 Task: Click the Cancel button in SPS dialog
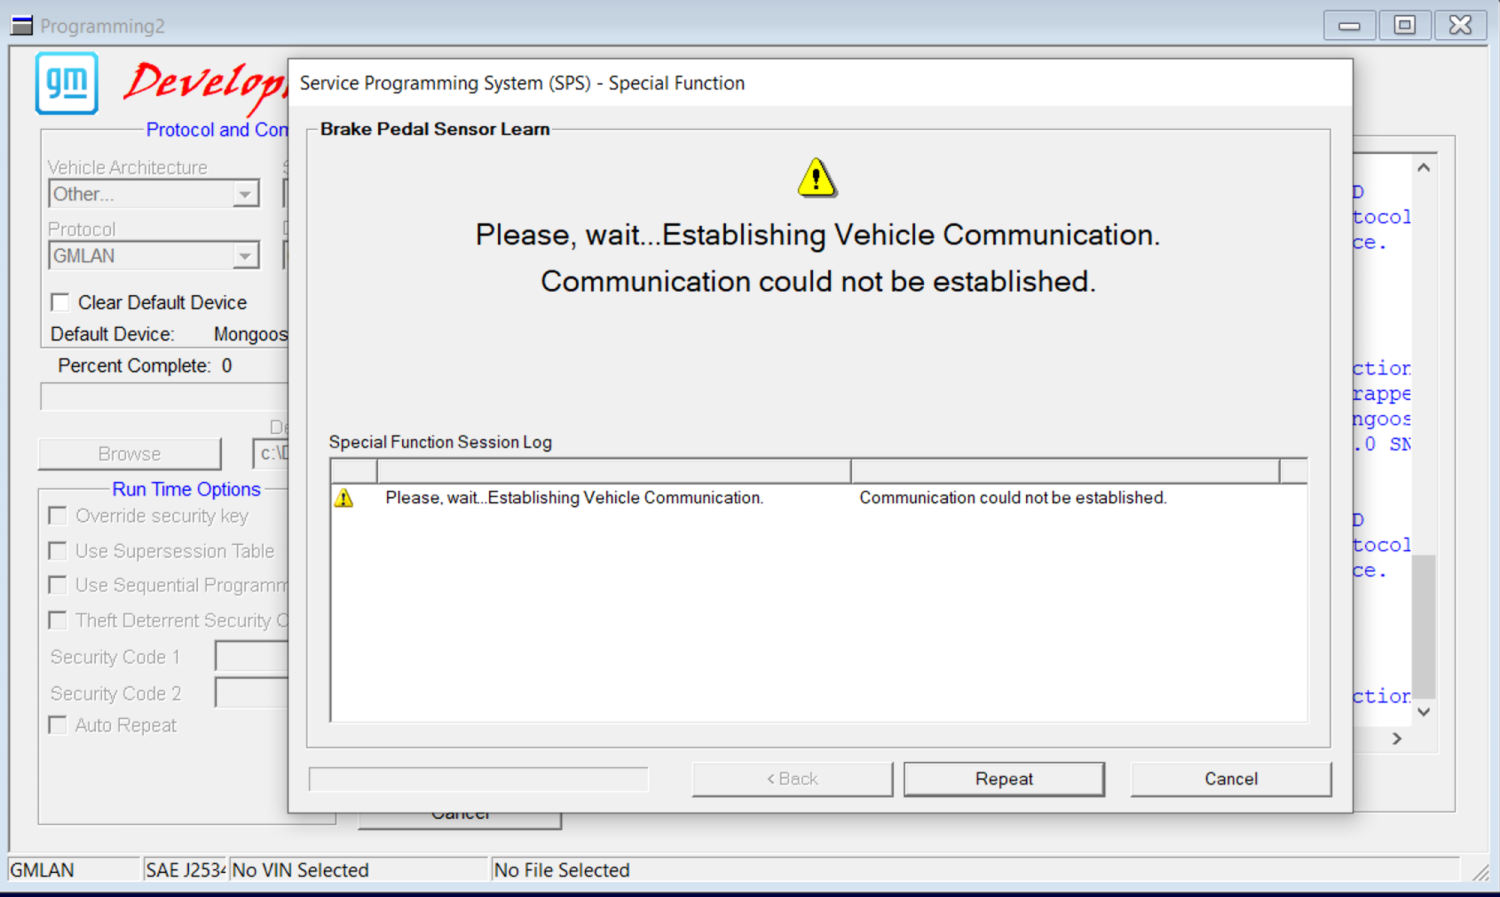[x=1231, y=779]
